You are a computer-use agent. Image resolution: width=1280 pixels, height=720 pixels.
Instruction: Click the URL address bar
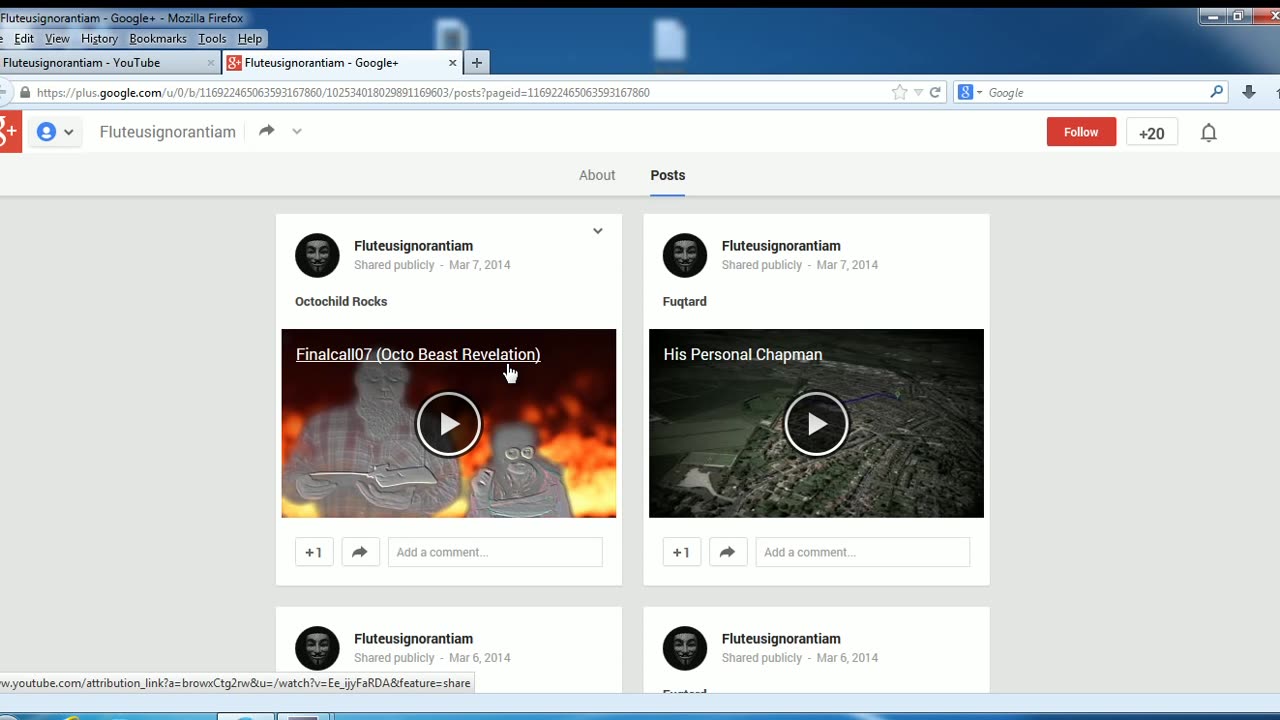(460, 92)
